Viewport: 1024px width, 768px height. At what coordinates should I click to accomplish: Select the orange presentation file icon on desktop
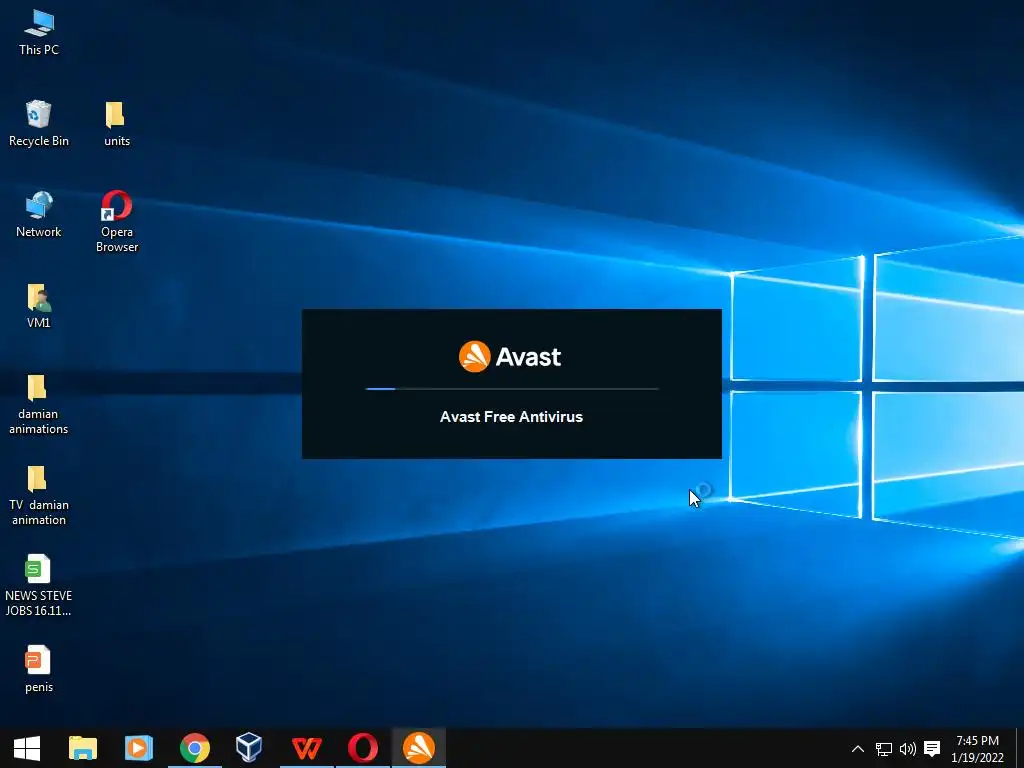coord(39,669)
